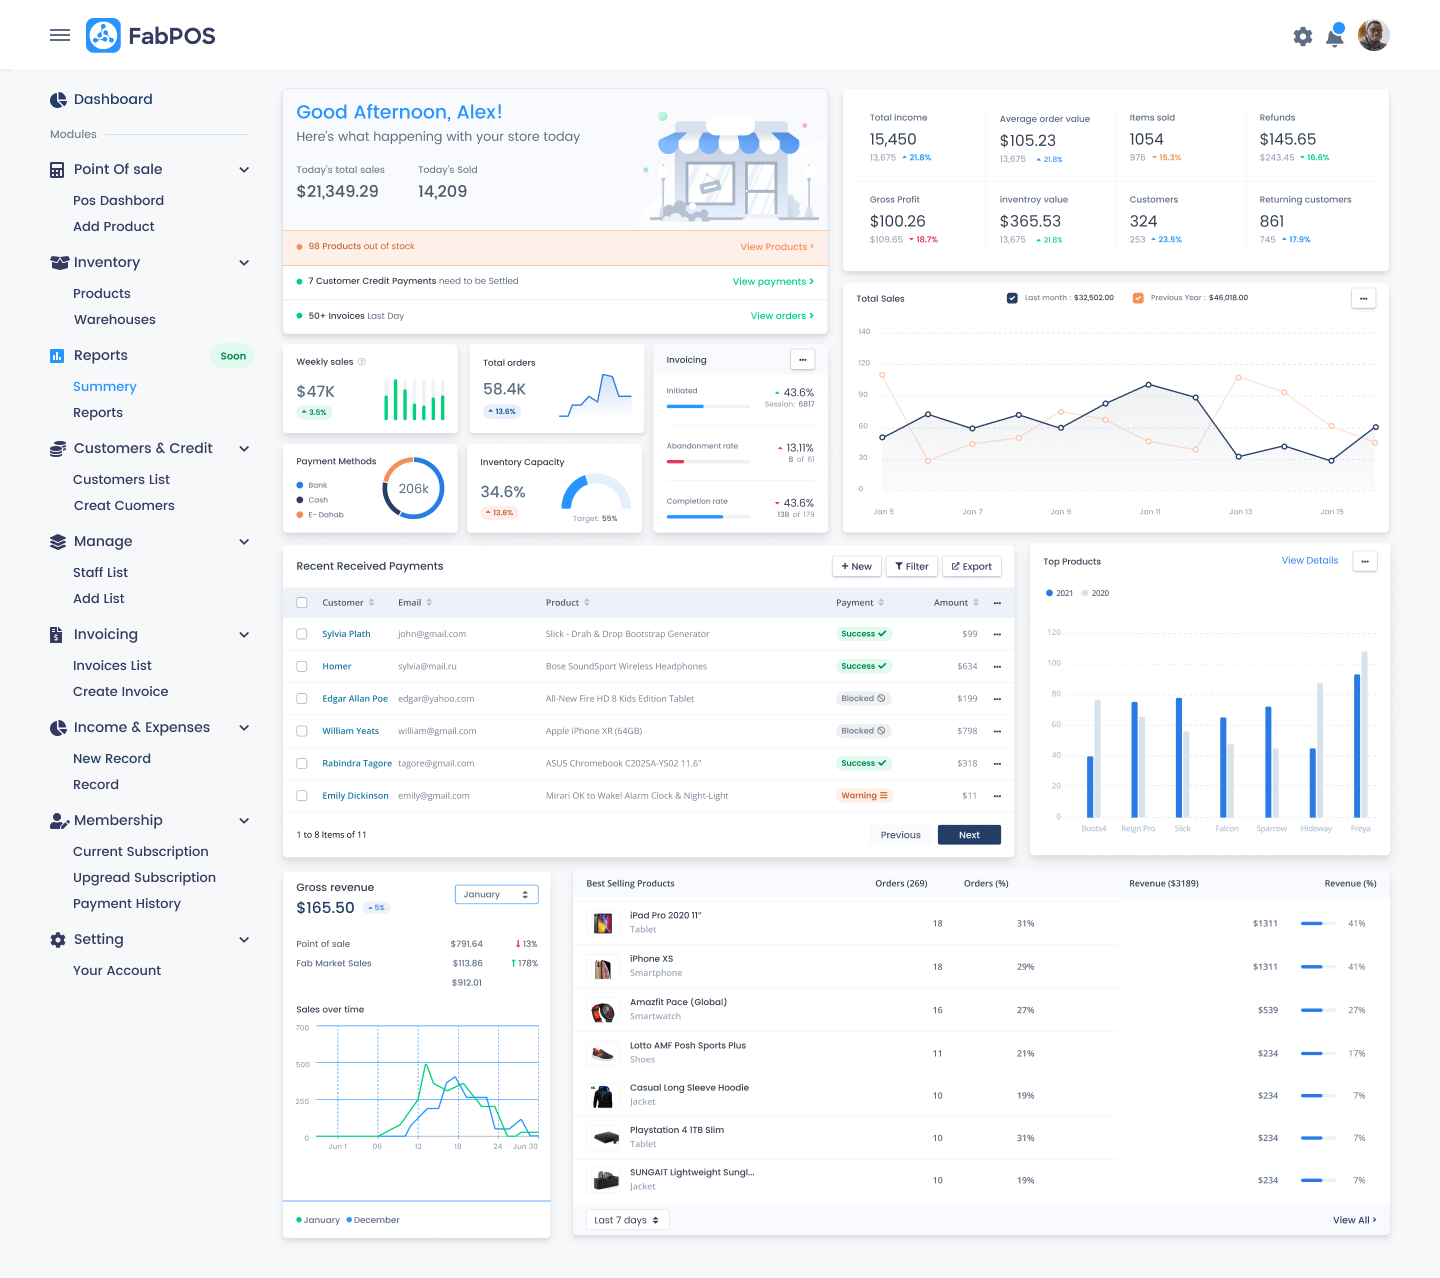The image size is (1440, 1278).
Task: Click the user profile avatar
Action: 1374,35
